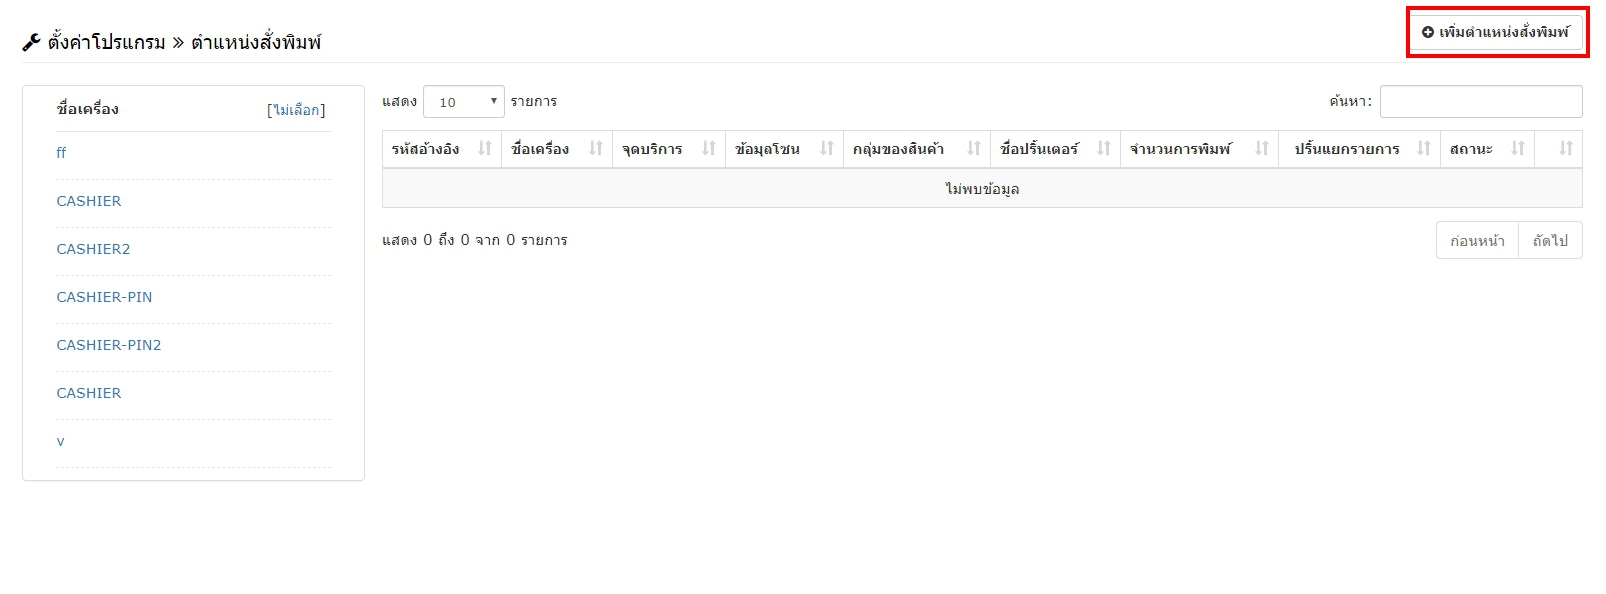Sort by กลุ่มของสินค้า using its arrows
Image resolution: width=1606 pixels, height=594 pixels.
tap(974, 149)
